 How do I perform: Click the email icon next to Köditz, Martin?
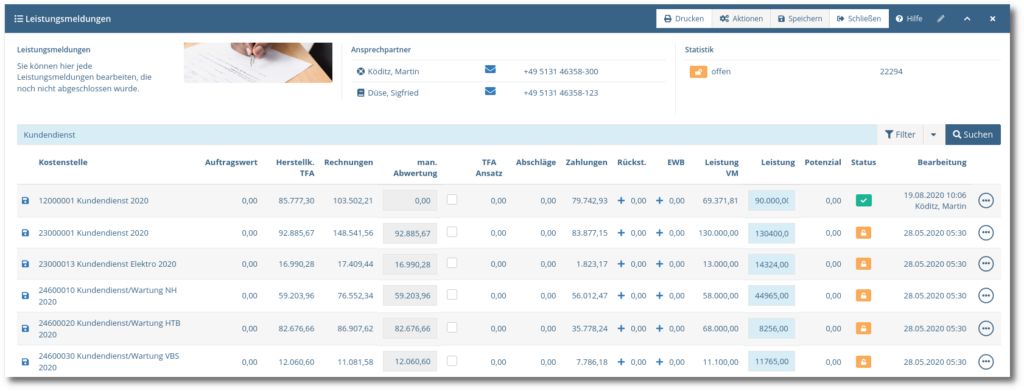(490, 70)
